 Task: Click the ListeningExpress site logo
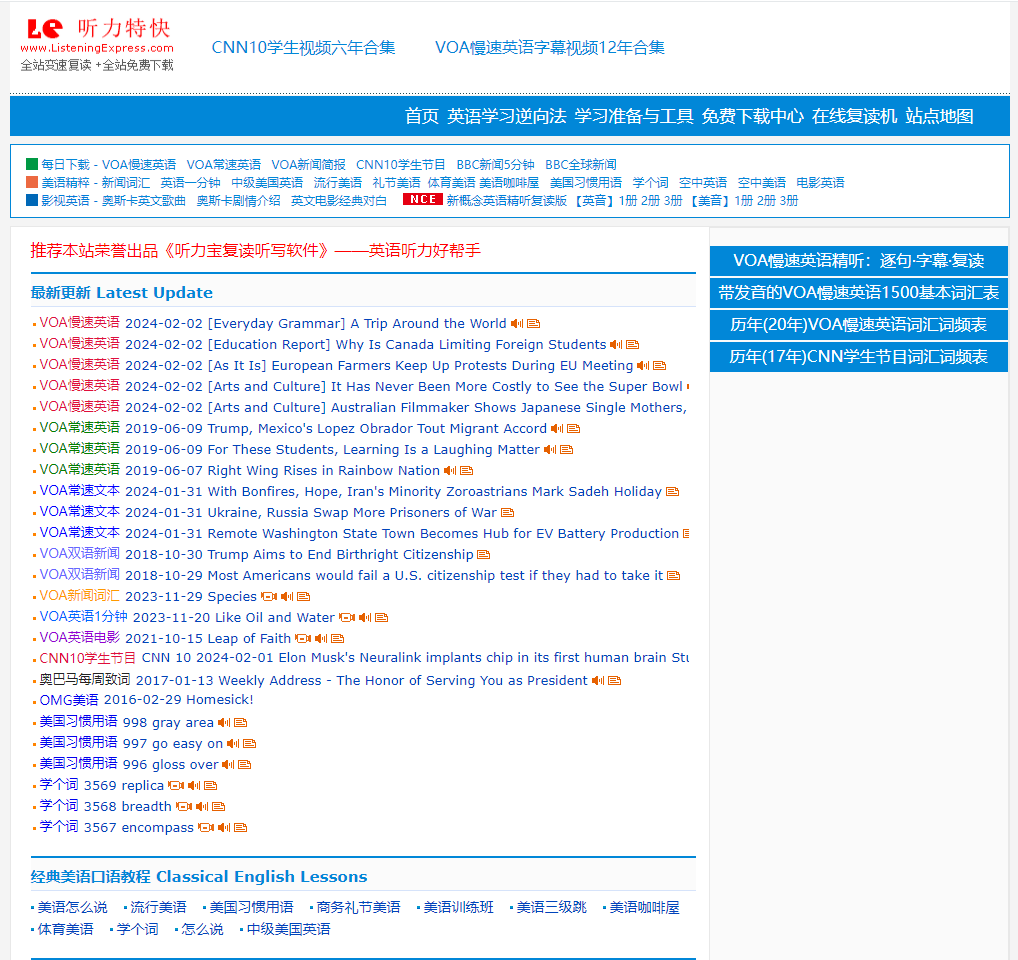pos(97,44)
